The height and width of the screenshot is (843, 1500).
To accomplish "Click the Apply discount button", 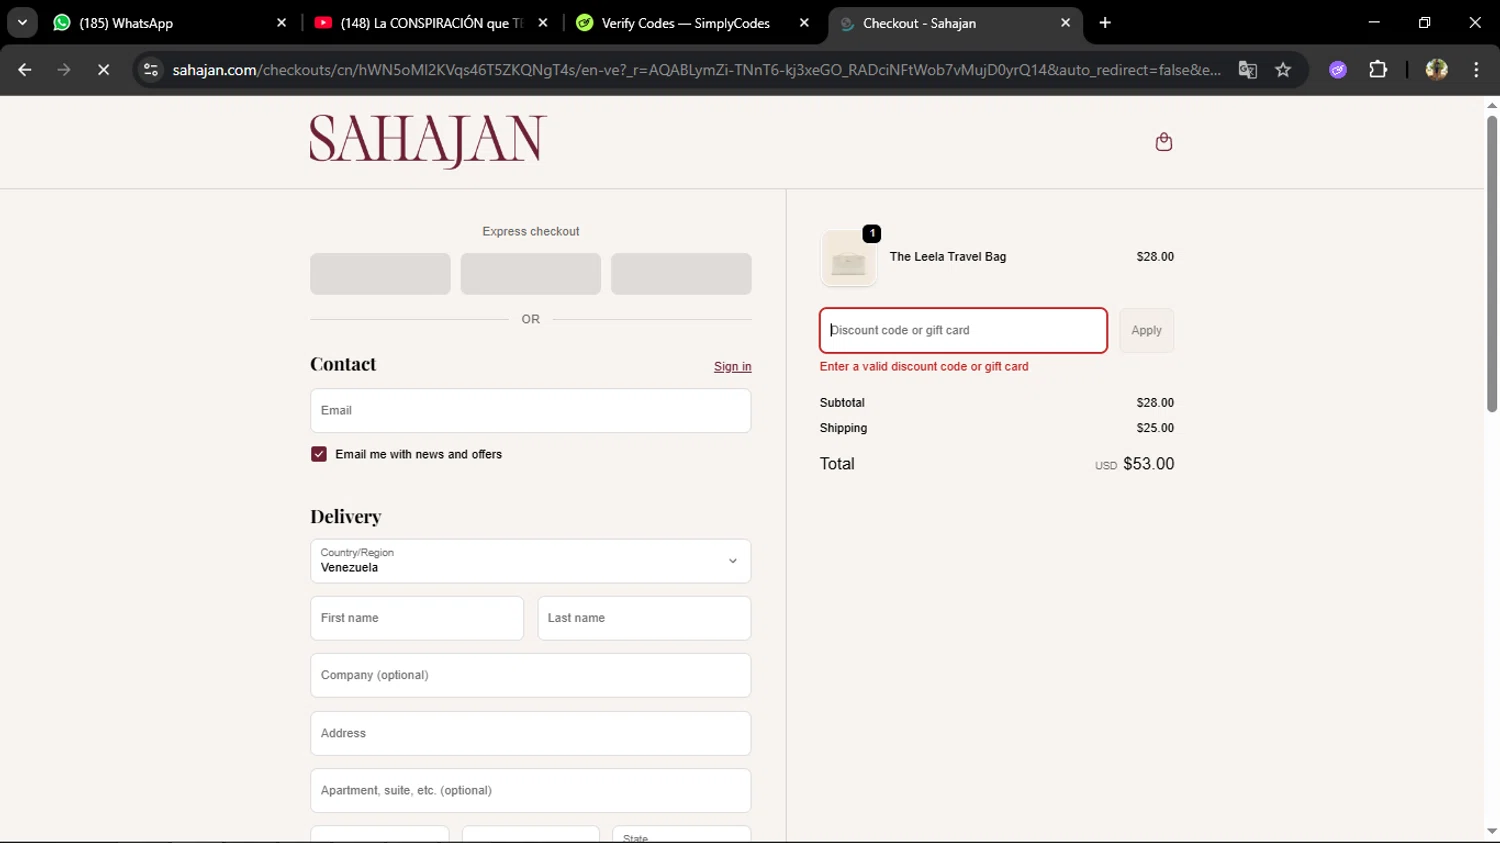I will click(x=1146, y=330).
